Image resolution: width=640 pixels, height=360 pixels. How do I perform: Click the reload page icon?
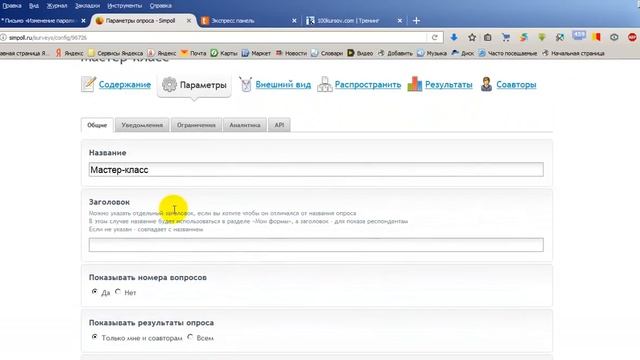point(435,38)
